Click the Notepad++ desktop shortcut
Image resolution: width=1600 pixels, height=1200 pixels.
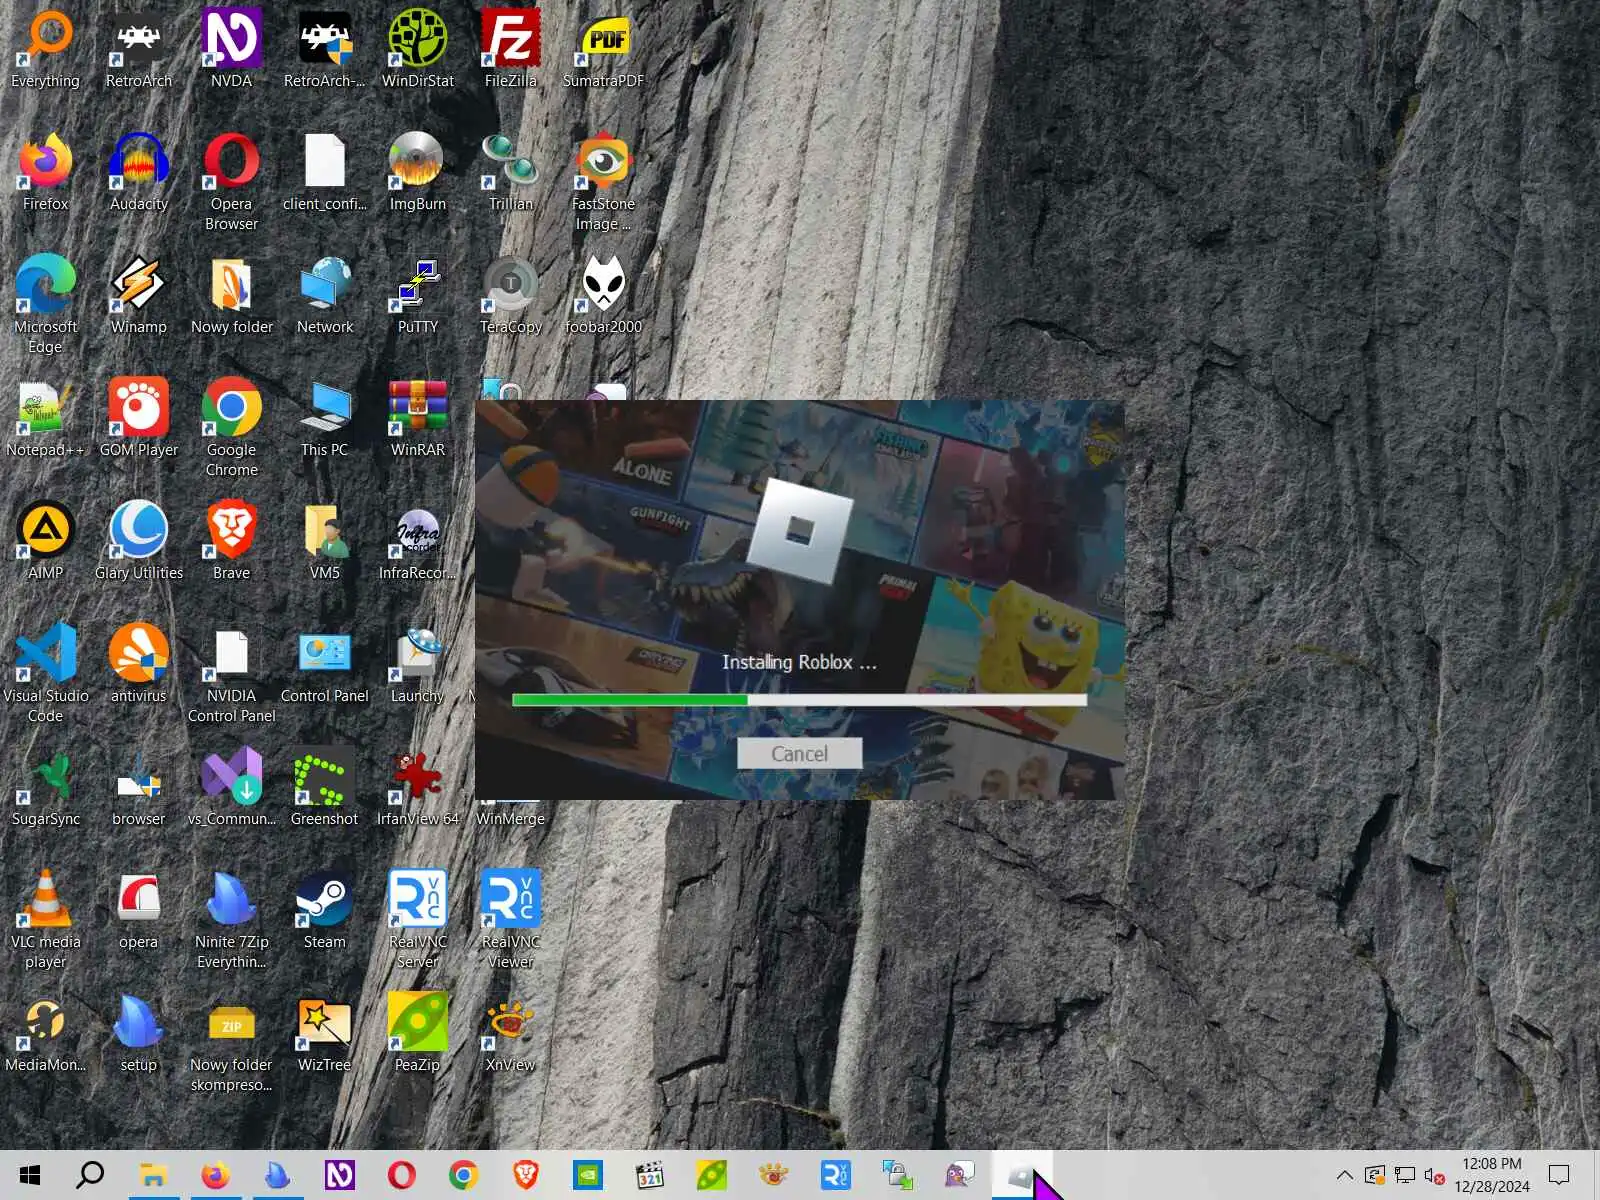coord(46,418)
